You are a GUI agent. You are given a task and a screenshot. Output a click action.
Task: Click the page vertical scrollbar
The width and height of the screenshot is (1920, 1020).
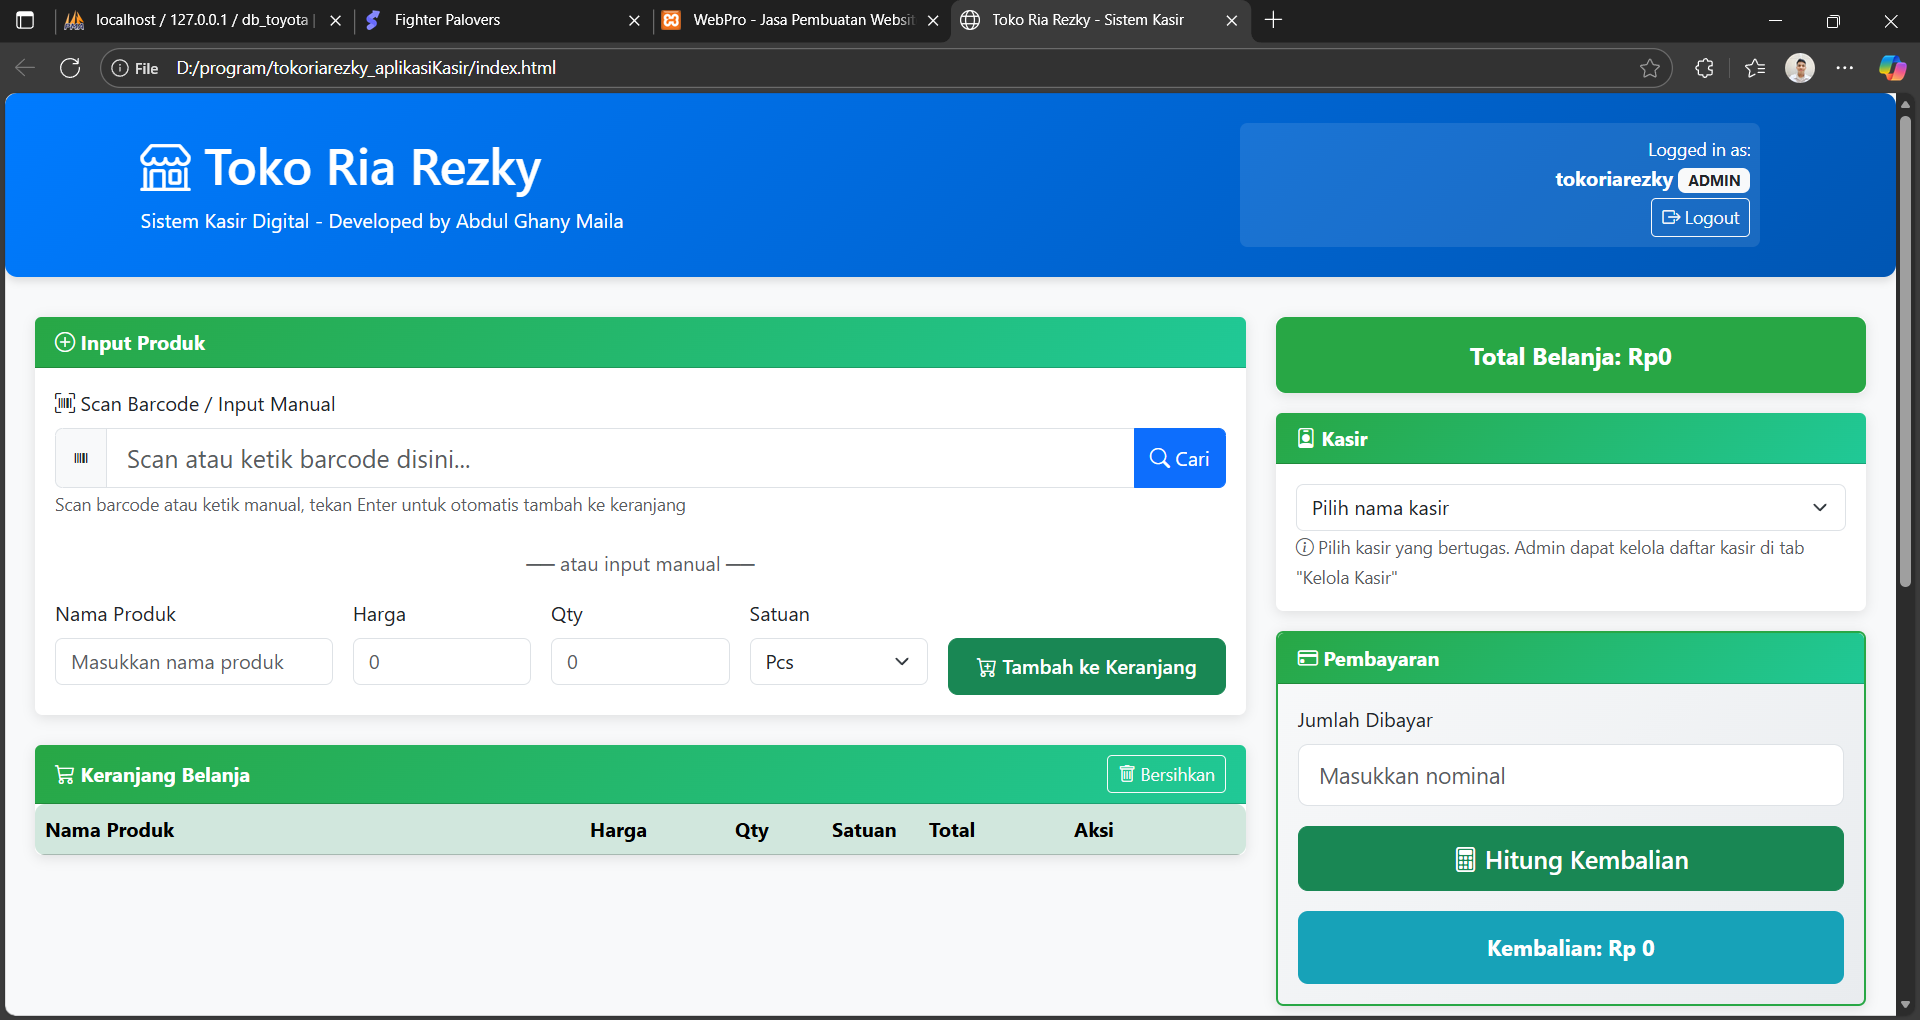[1905, 350]
